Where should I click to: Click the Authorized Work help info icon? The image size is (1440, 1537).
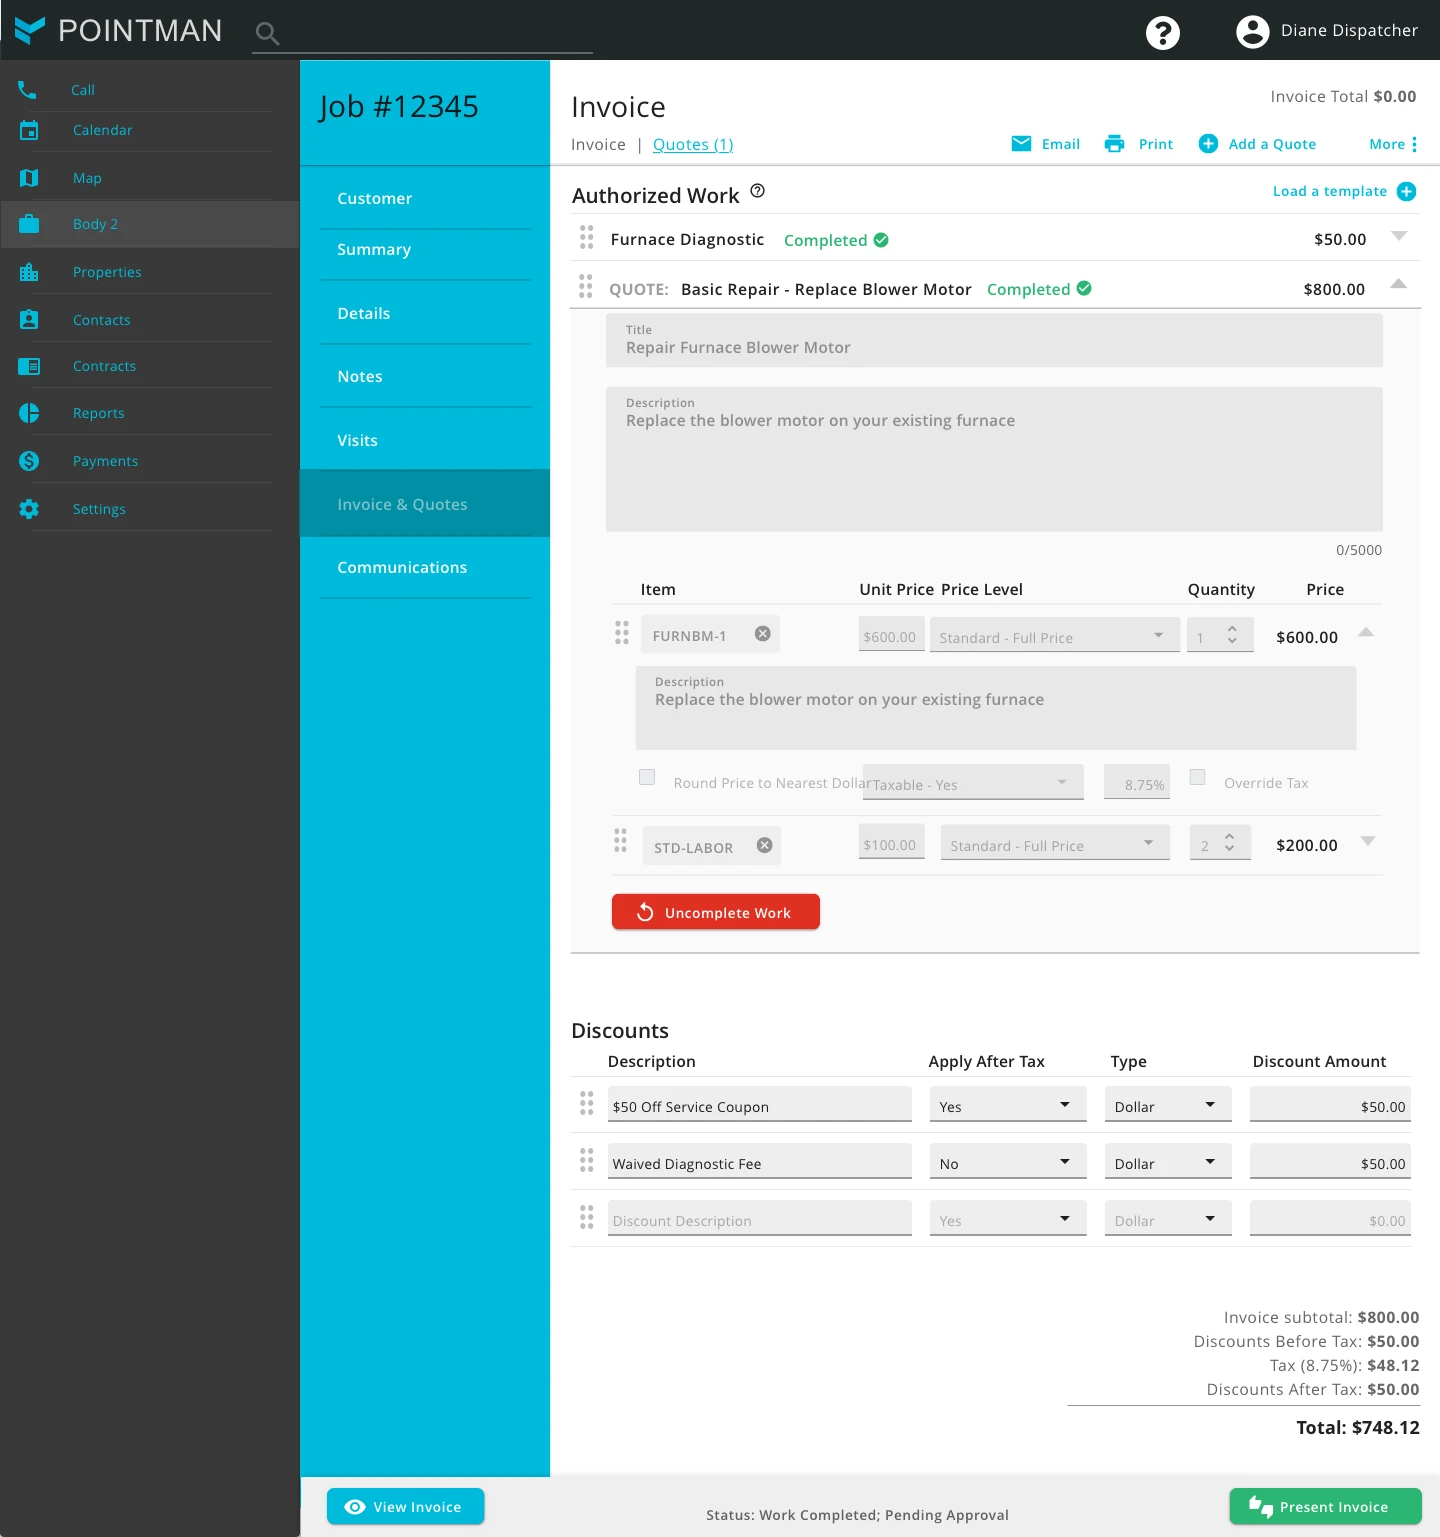tap(757, 191)
